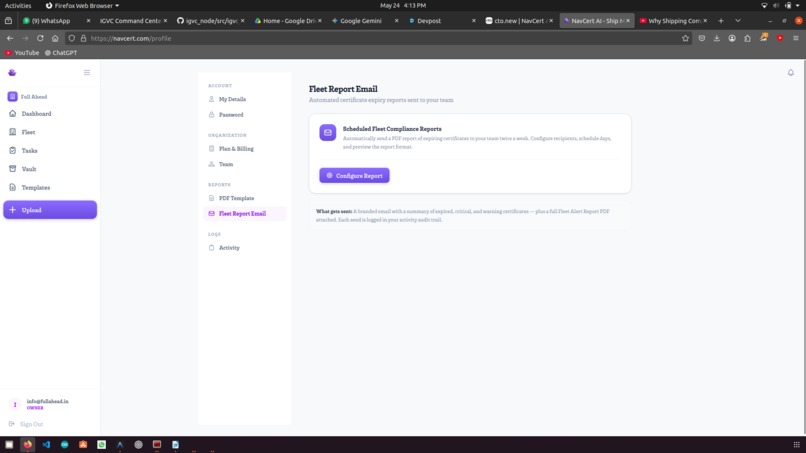Open Firefox Web Browser app menu
This screenshot has height=453, width=806.
click(82, 5)
